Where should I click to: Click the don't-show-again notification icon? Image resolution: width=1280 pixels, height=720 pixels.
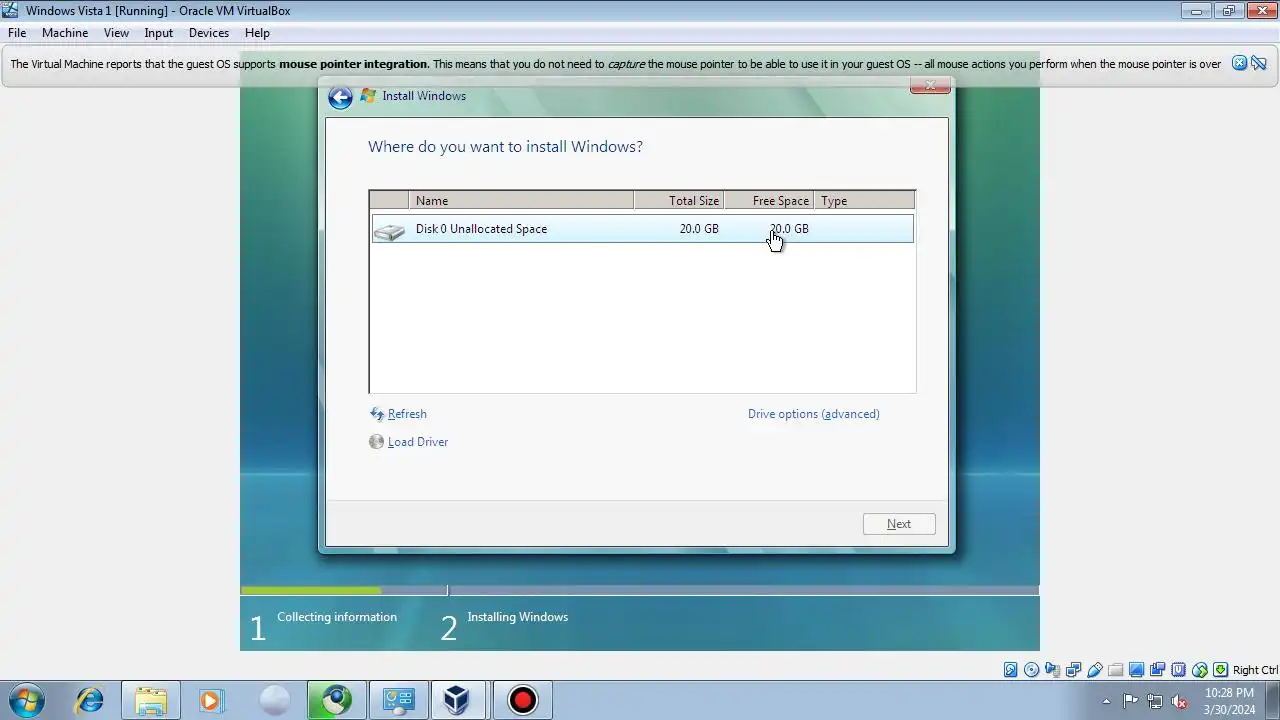[1259, 63]
